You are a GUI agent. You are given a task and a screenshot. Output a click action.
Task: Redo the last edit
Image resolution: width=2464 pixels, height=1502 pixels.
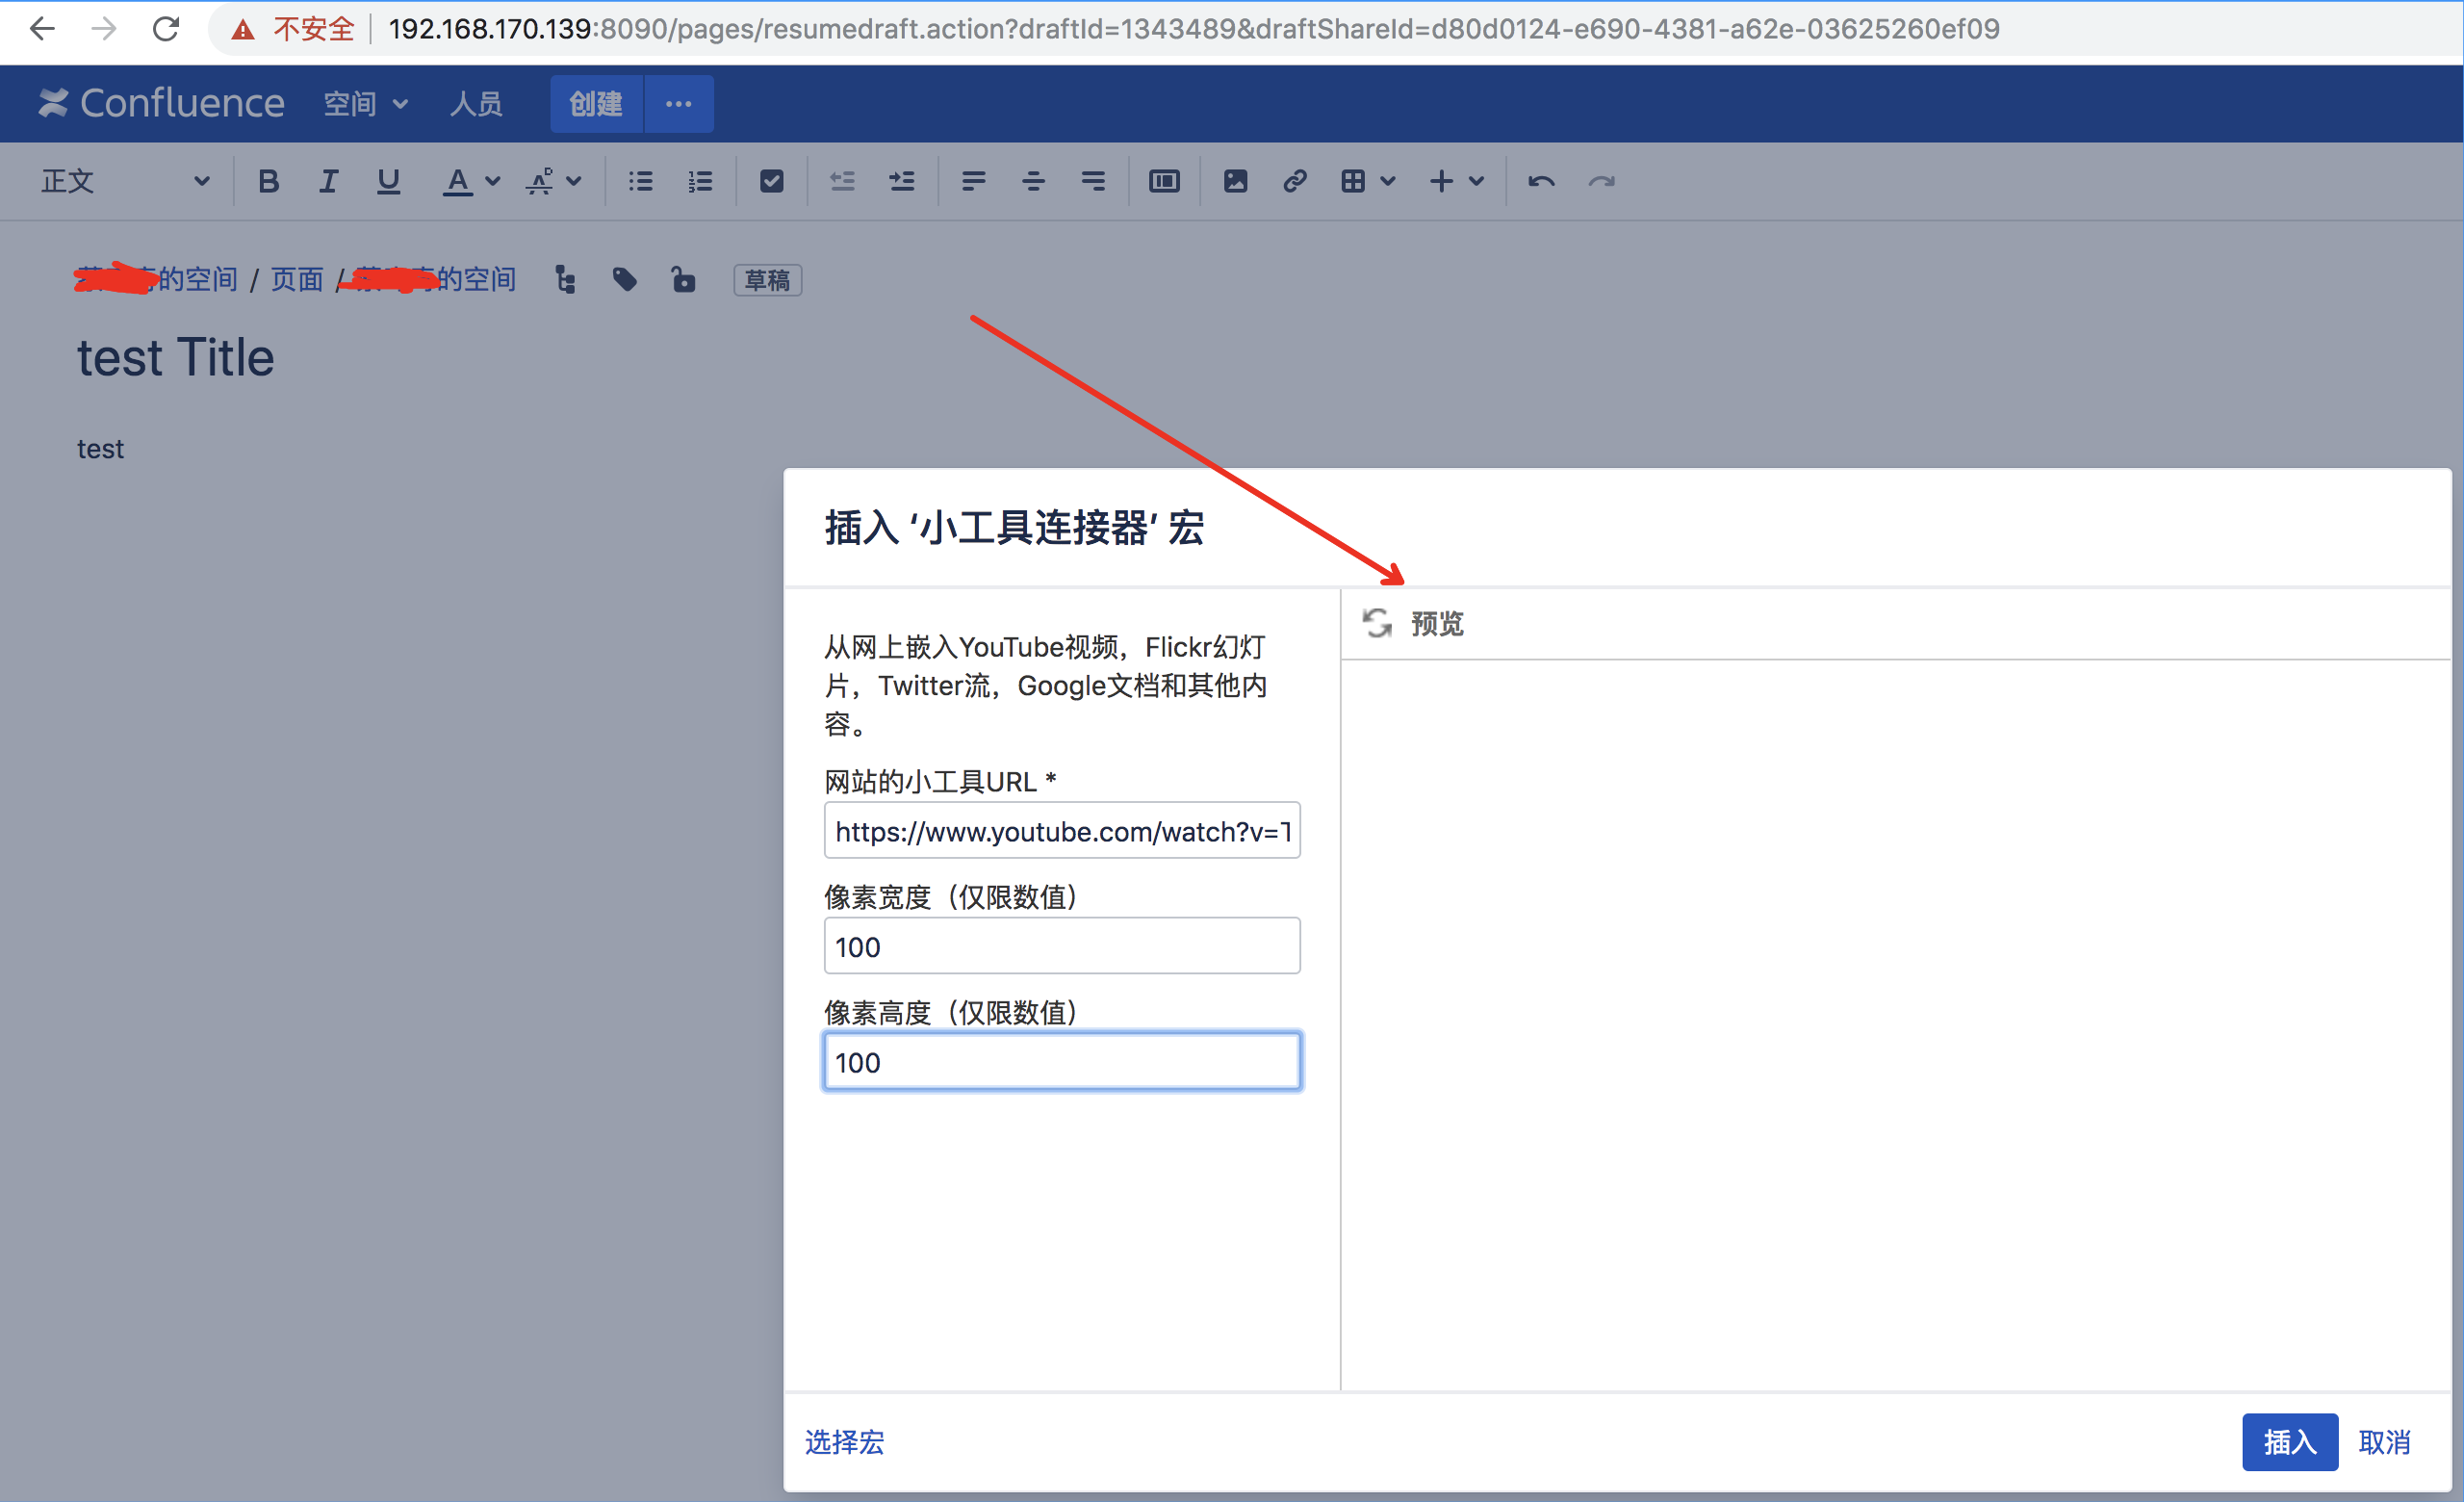1601,181
